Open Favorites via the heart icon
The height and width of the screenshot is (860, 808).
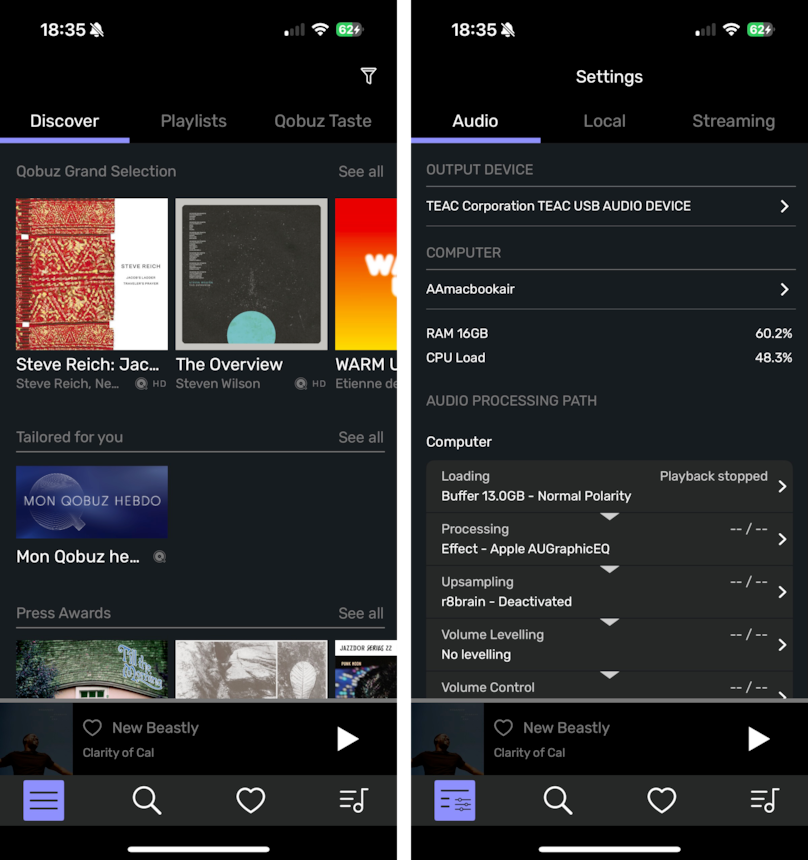pos(250,800)
